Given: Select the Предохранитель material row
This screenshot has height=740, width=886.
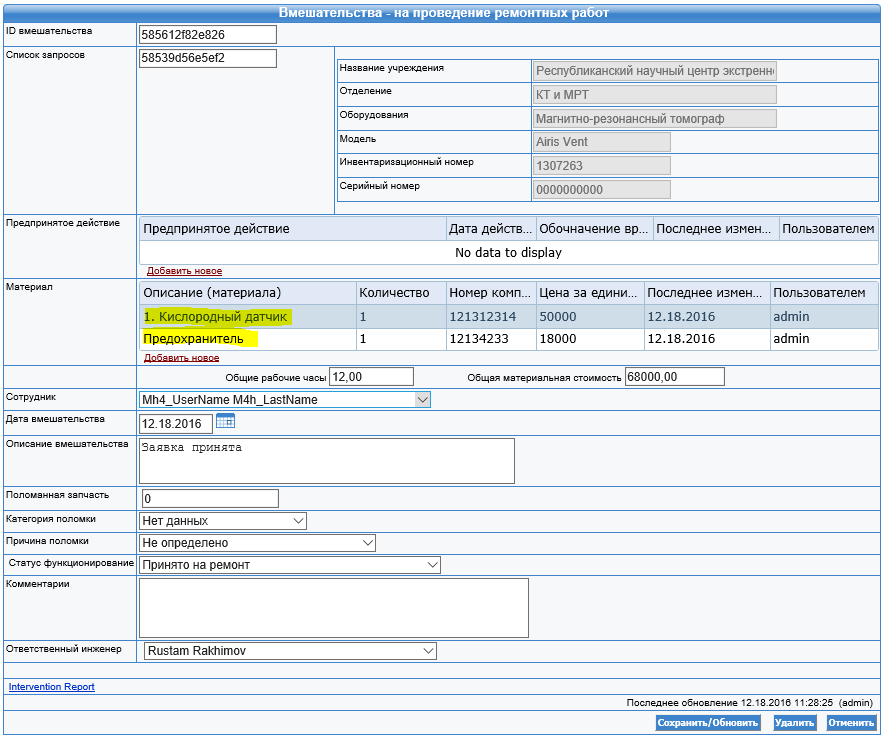Looking at the screenshot, I should pos(509,339).
